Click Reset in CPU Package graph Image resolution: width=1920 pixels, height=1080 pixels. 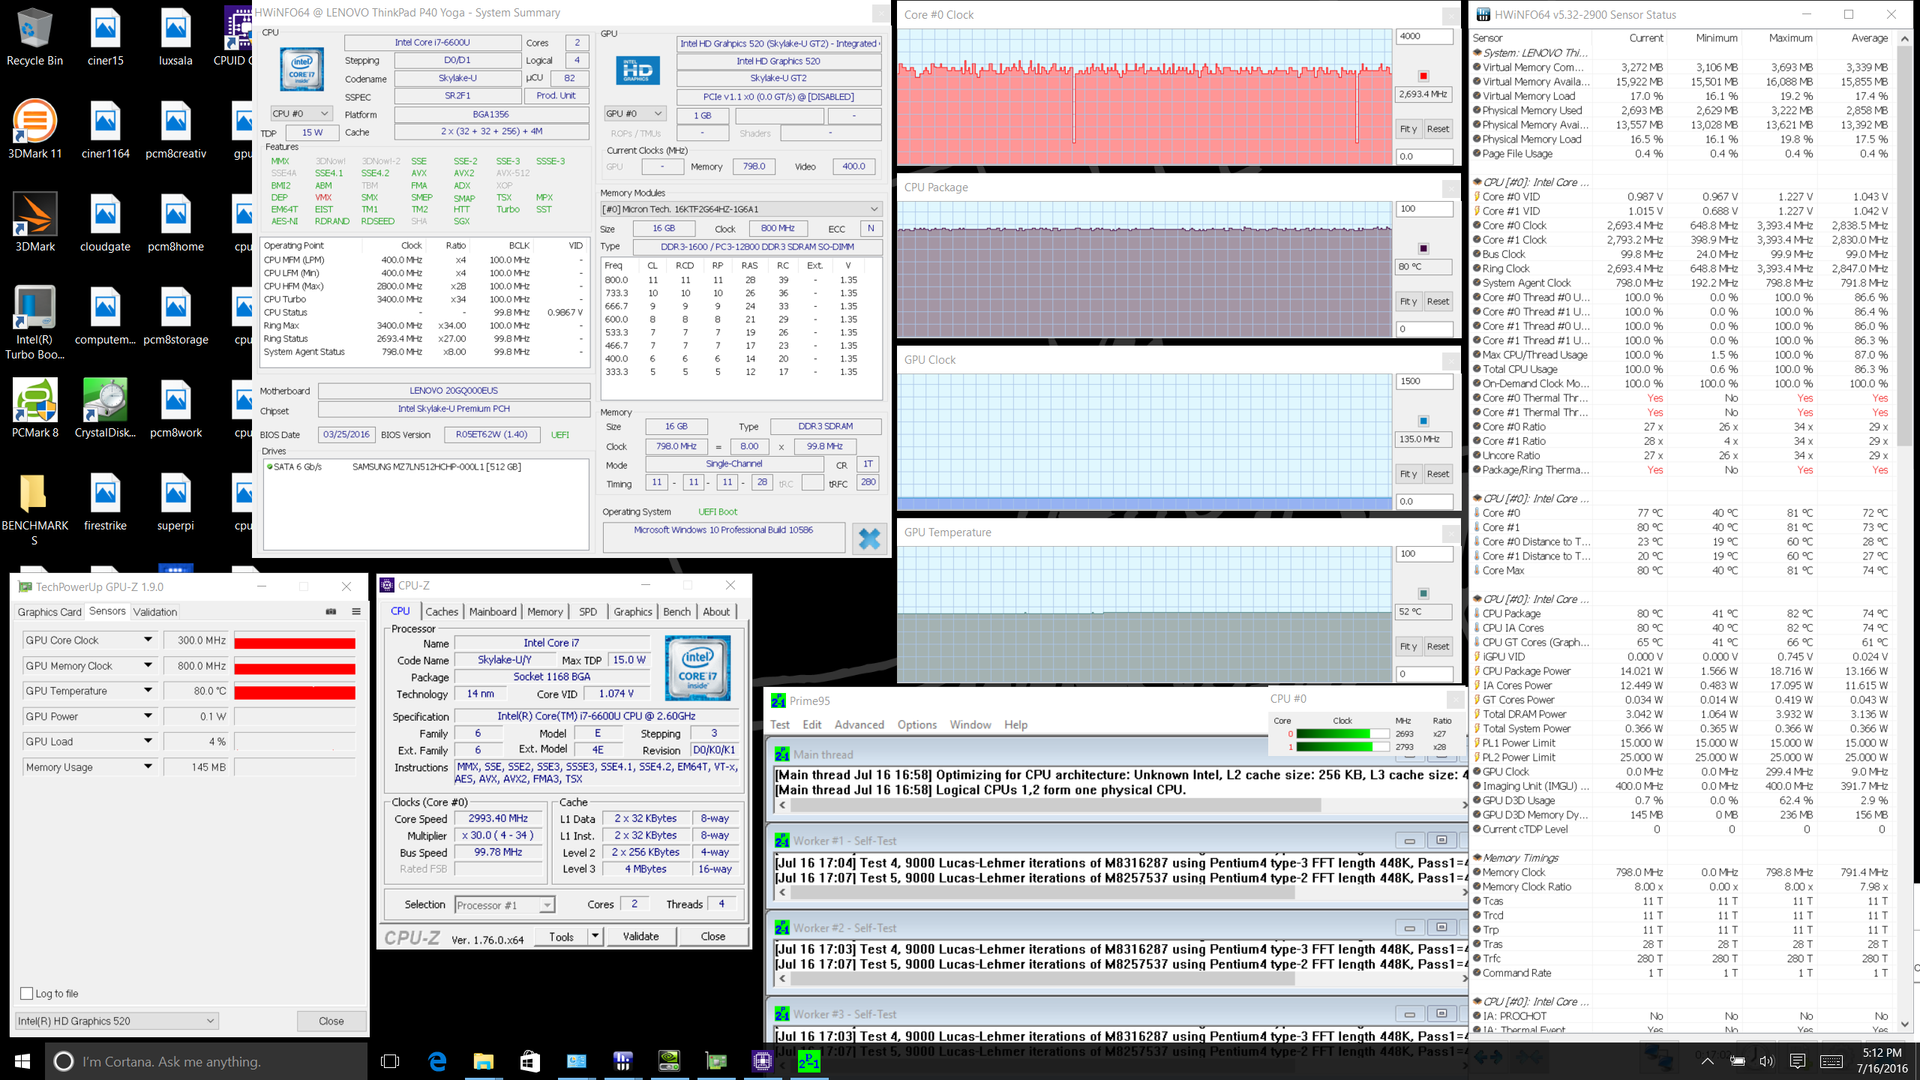[x=1438, y=301]
